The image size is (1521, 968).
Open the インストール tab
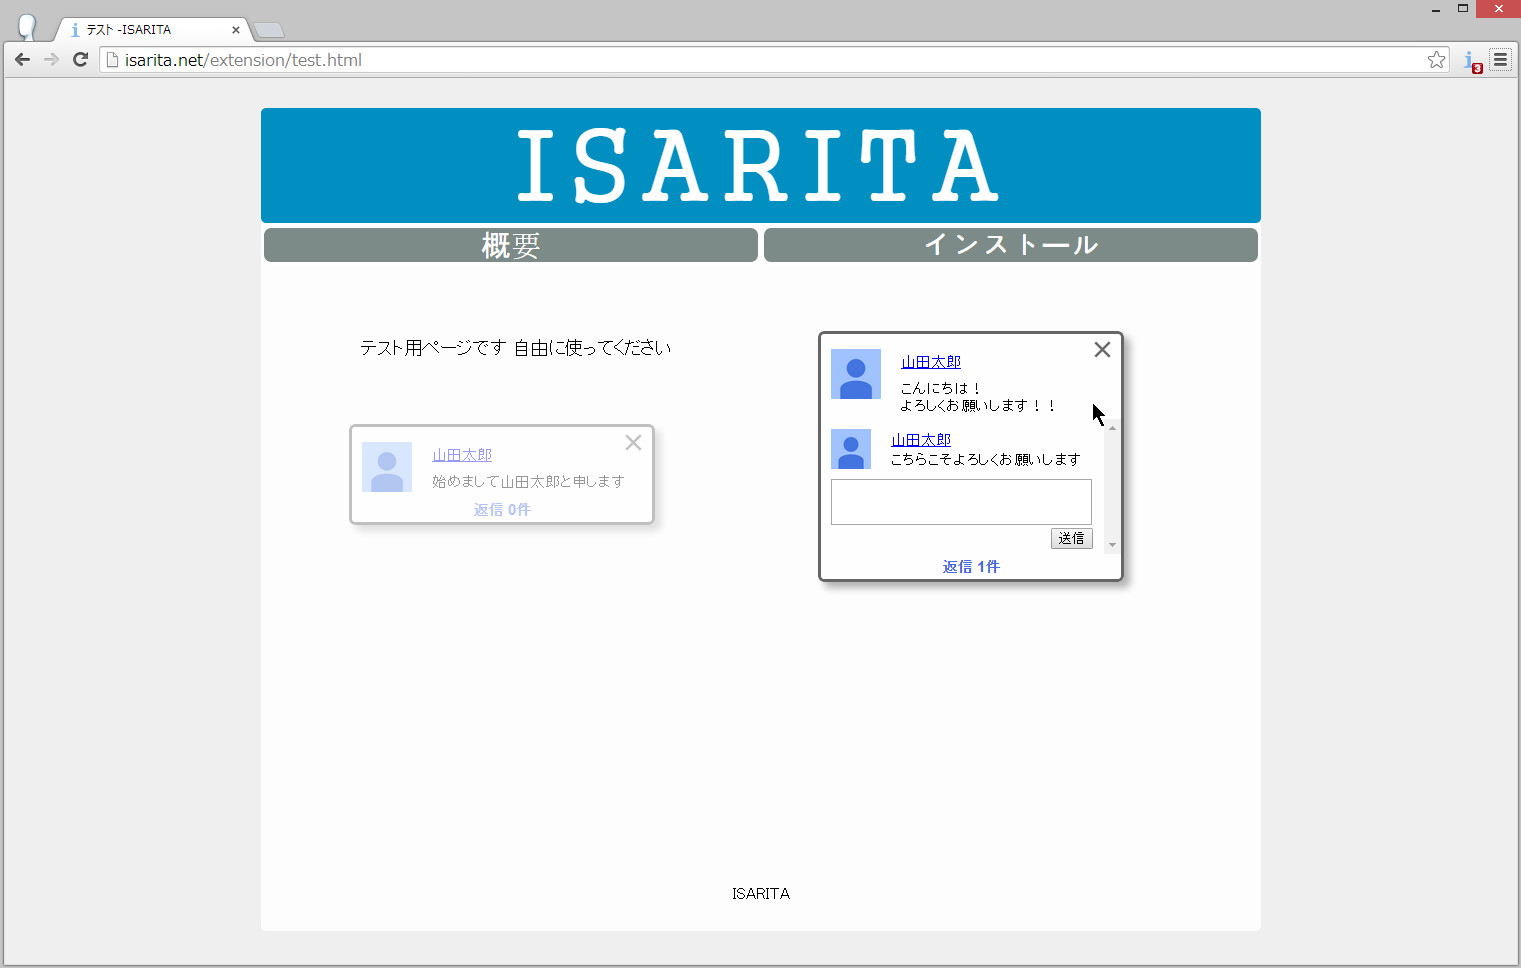[x=1011, y=245]
